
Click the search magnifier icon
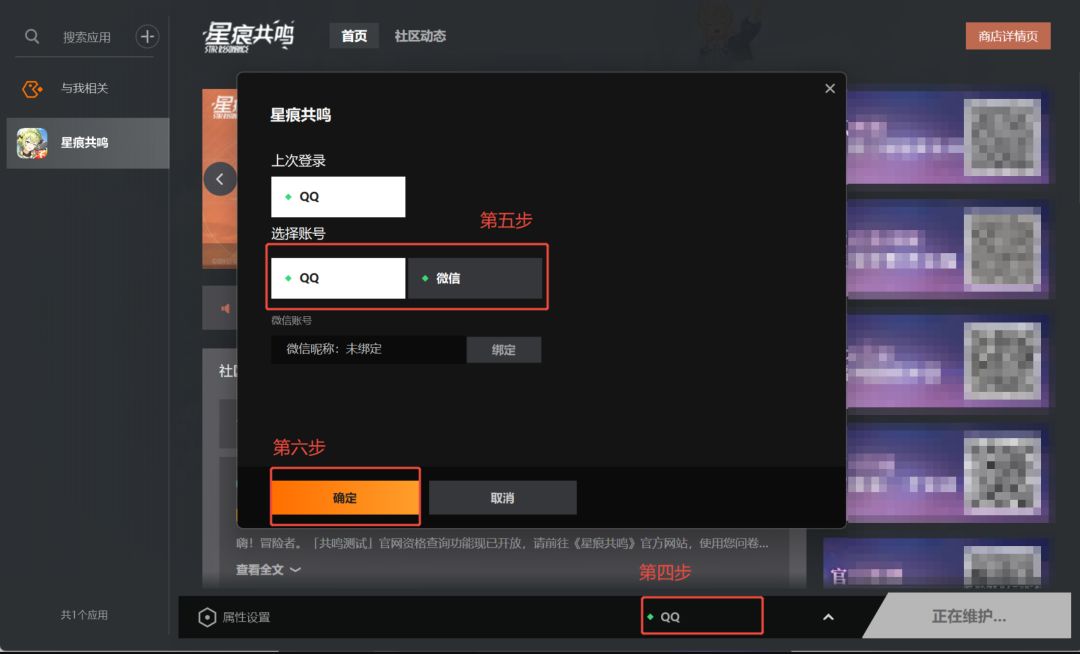tap(32, 36)
